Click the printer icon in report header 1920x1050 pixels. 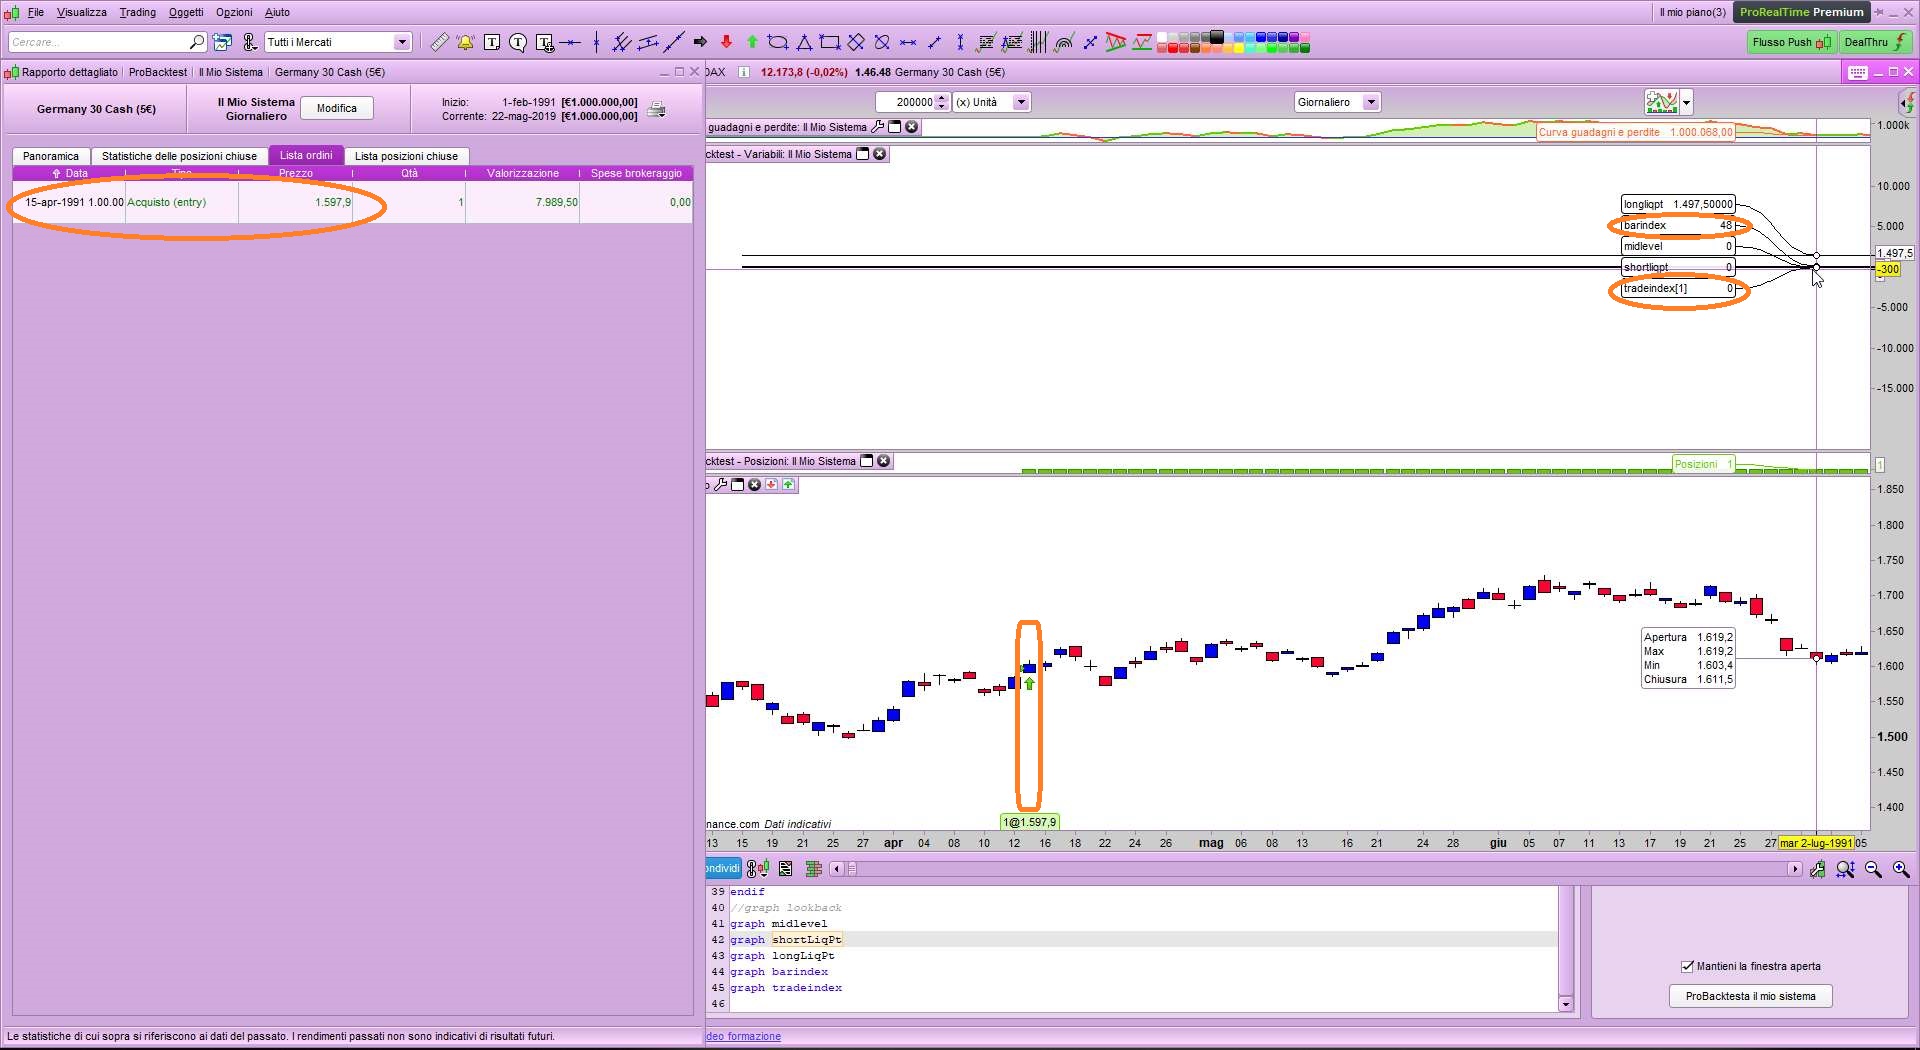pyautogui.click(x=657, y=109)
